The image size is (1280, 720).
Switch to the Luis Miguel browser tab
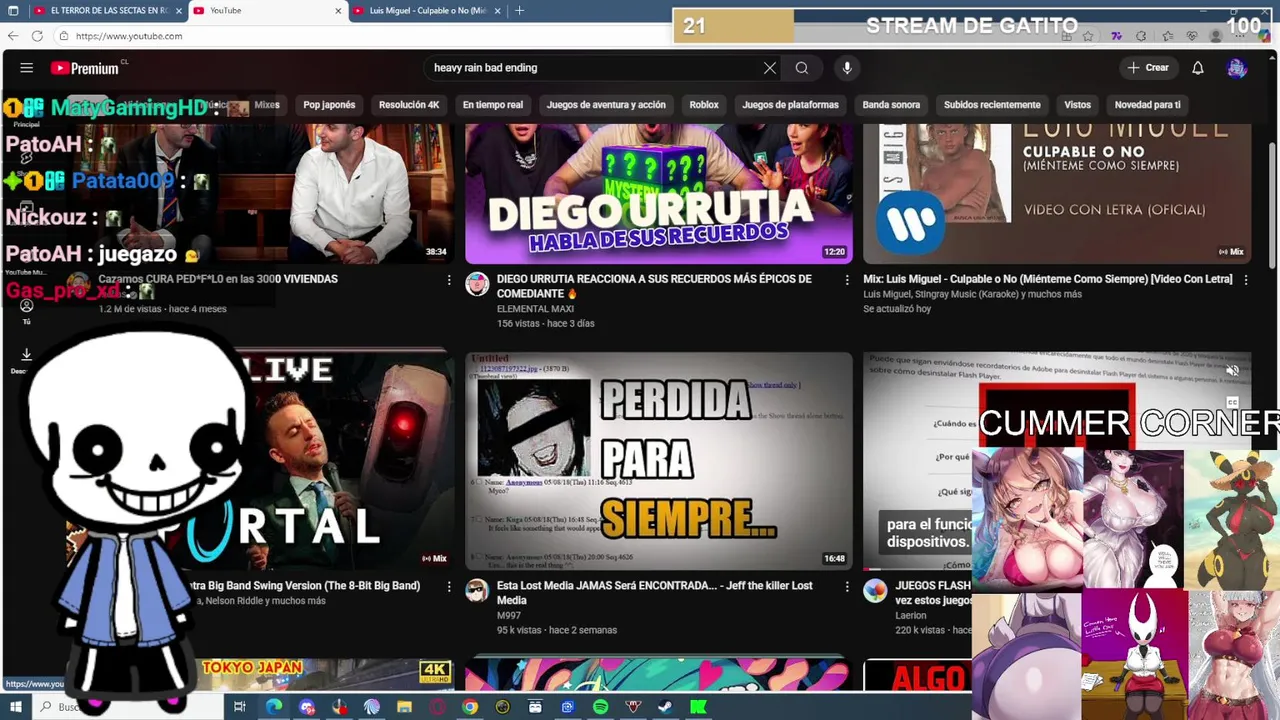click(428, 11)
